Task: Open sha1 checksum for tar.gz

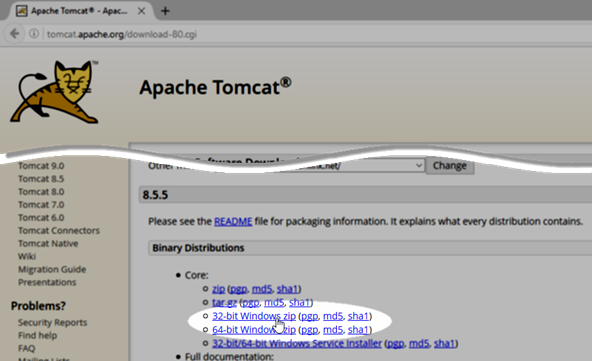Action: point(300,302)
